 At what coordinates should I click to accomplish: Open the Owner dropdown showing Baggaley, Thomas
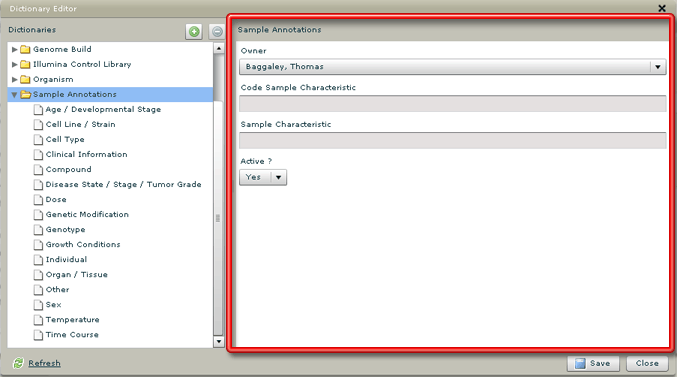click(x=452, y=67)
